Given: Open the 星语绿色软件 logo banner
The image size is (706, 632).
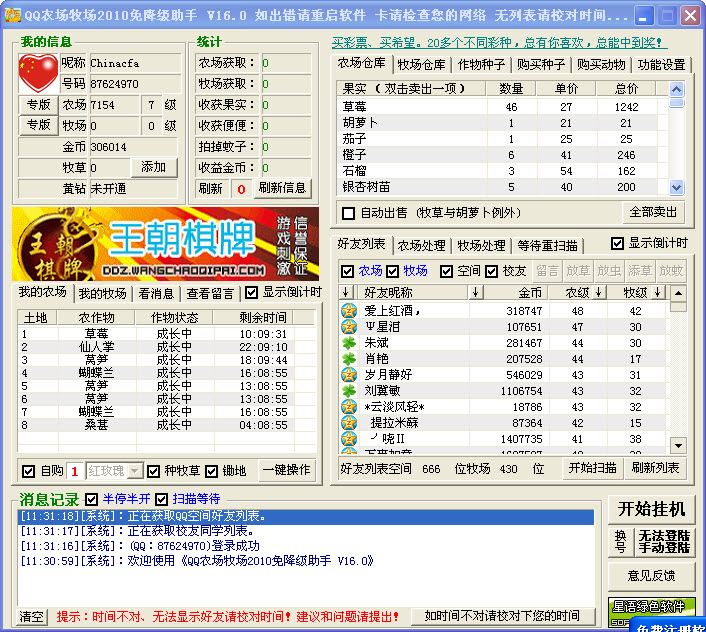Looking at the screenshot, I should [x=652, y=612].
